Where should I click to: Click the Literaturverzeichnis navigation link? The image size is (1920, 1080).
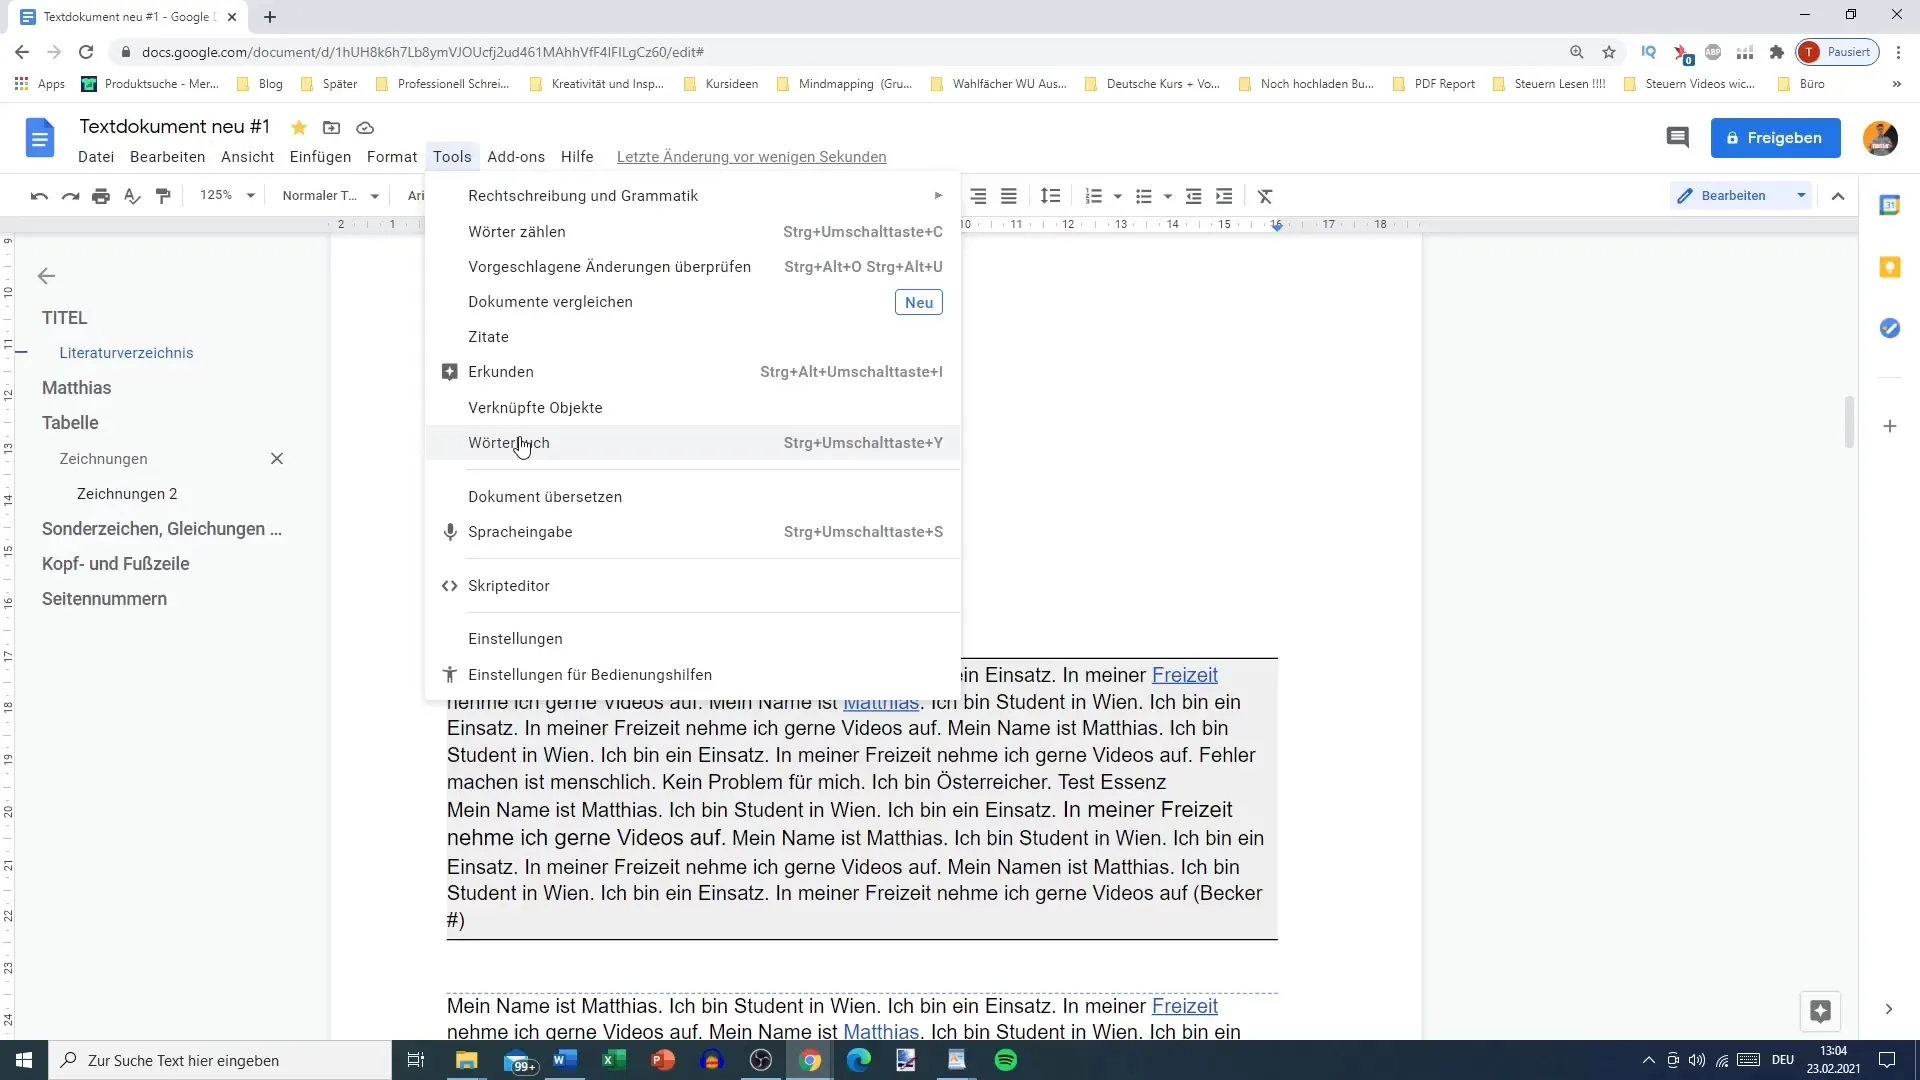pos(127,353)
